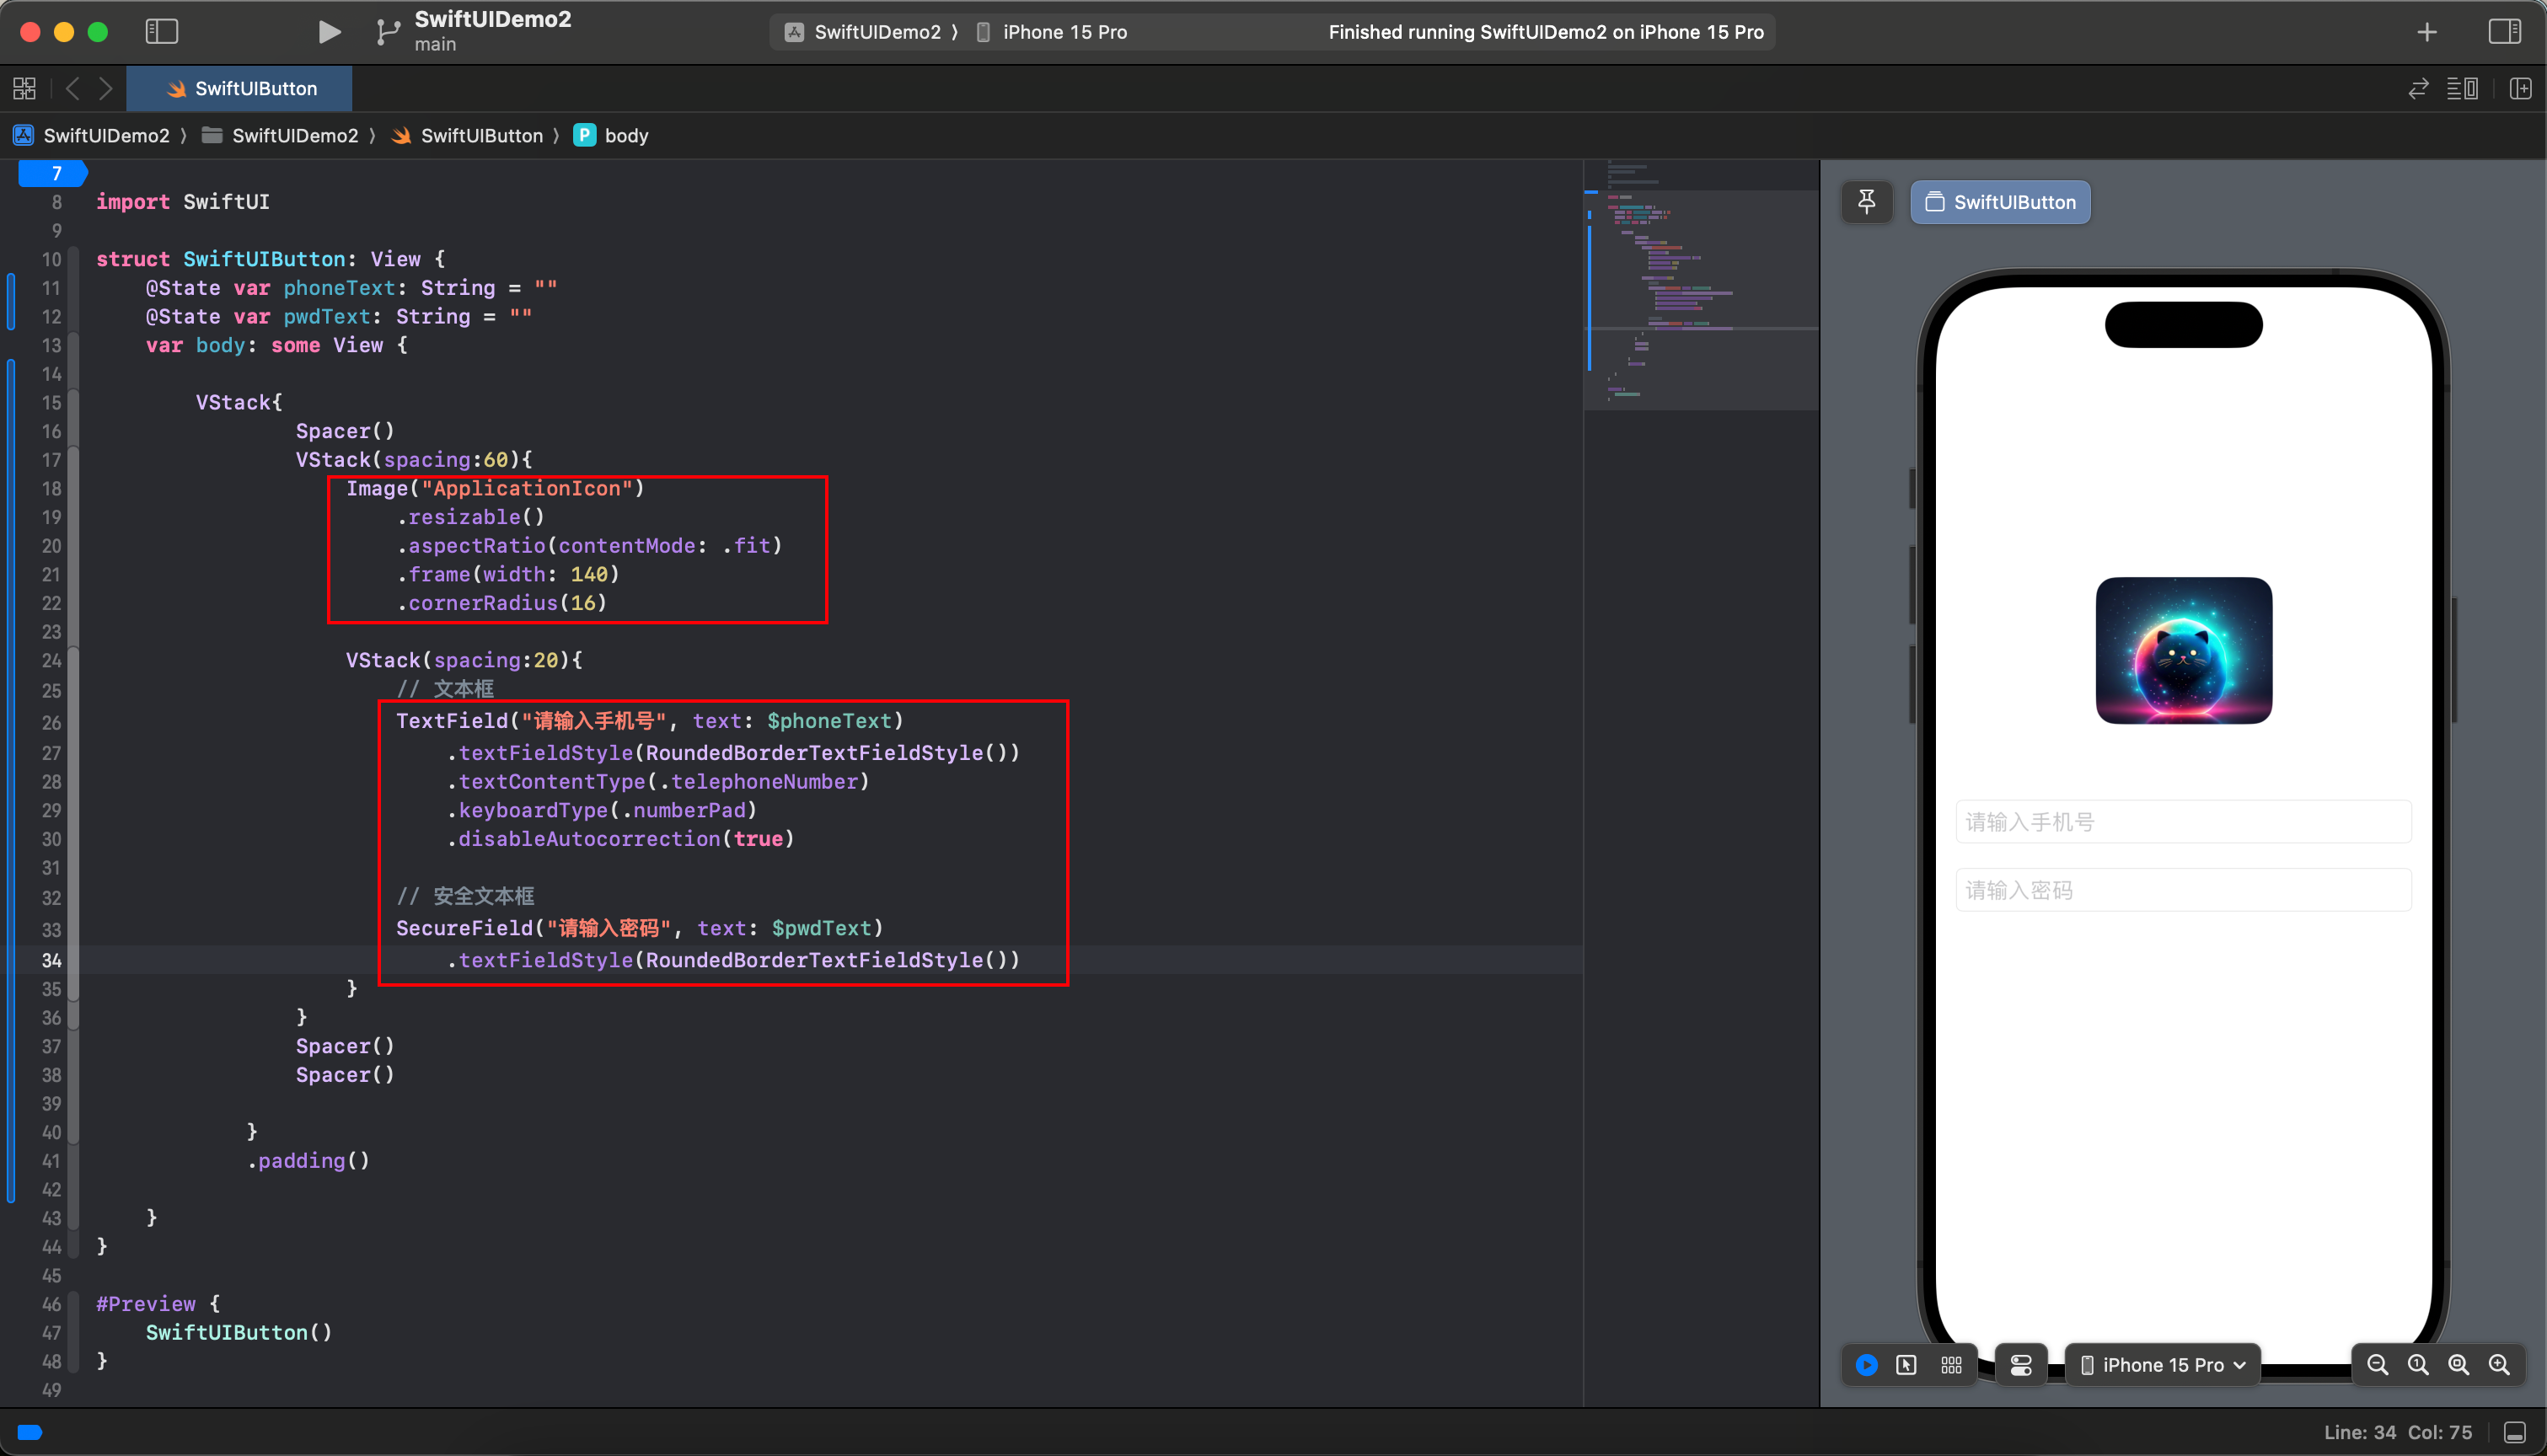
Task: Toggle the canvas live preview mode
Action: pos(1865,1365)
